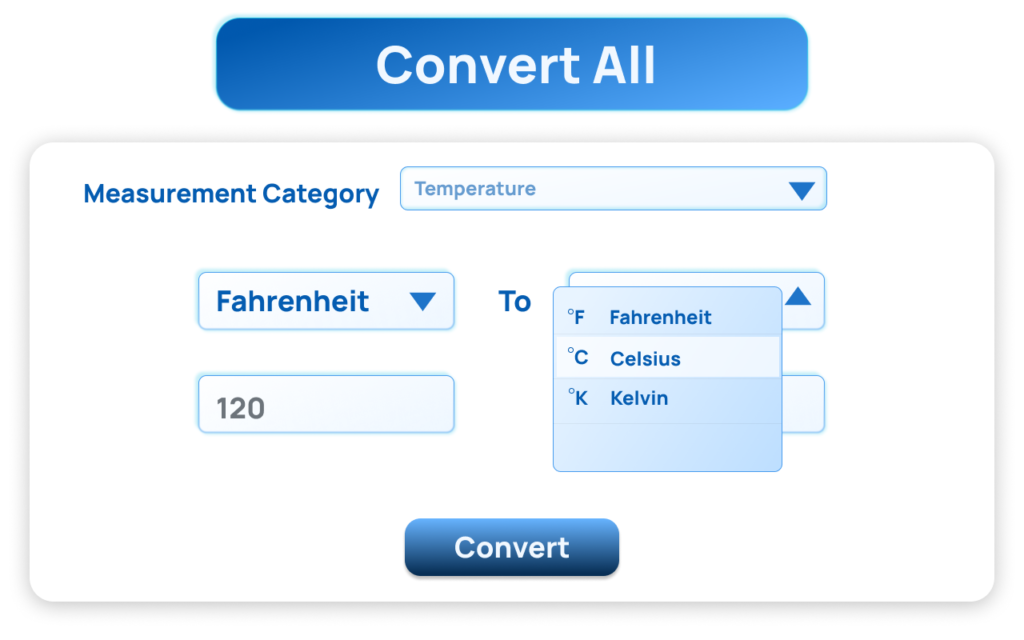Viewport: 1024px width, 640px height.
Task: Pick Kelvin from the open list
Action: (639, 398)
